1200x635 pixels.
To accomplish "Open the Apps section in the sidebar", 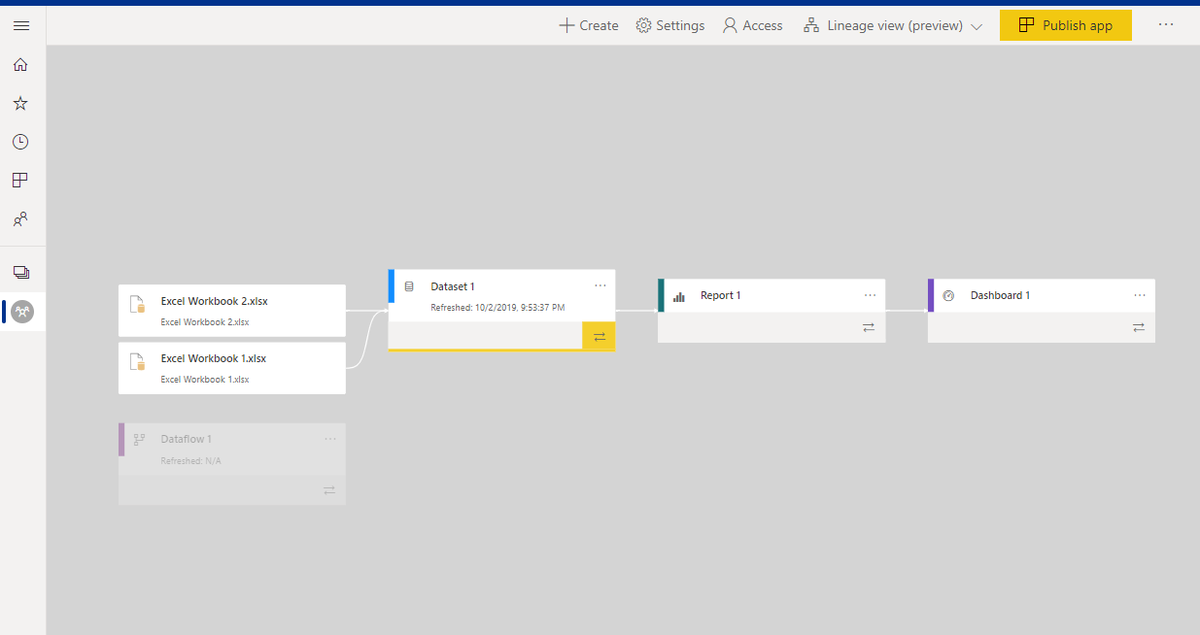I will [x=21, y=180].
